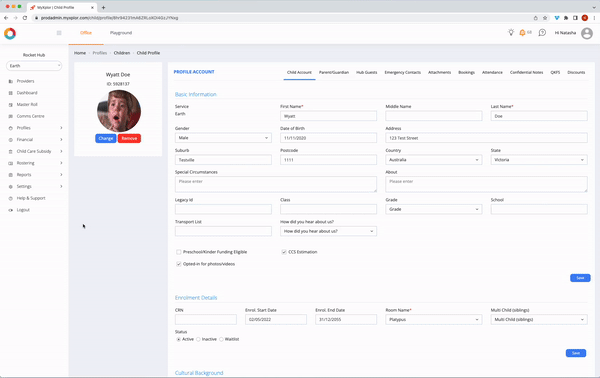Open the Discounts tab
Screen dimensions: 600x378
(576, 72)
